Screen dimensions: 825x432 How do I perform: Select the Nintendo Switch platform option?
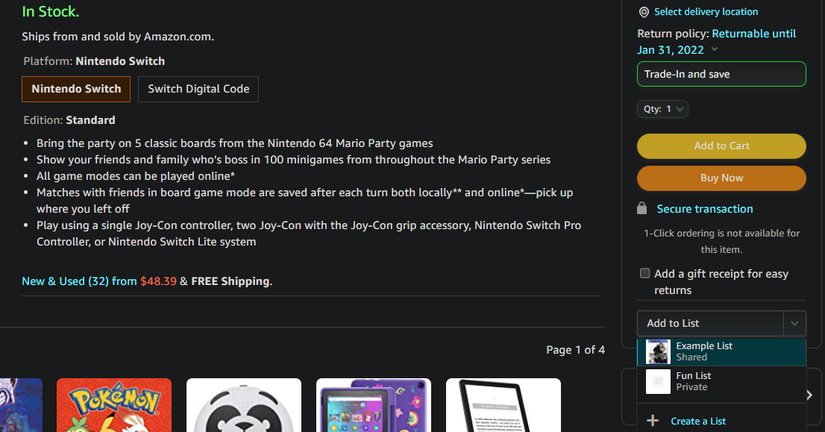click(x=76, y=89)
